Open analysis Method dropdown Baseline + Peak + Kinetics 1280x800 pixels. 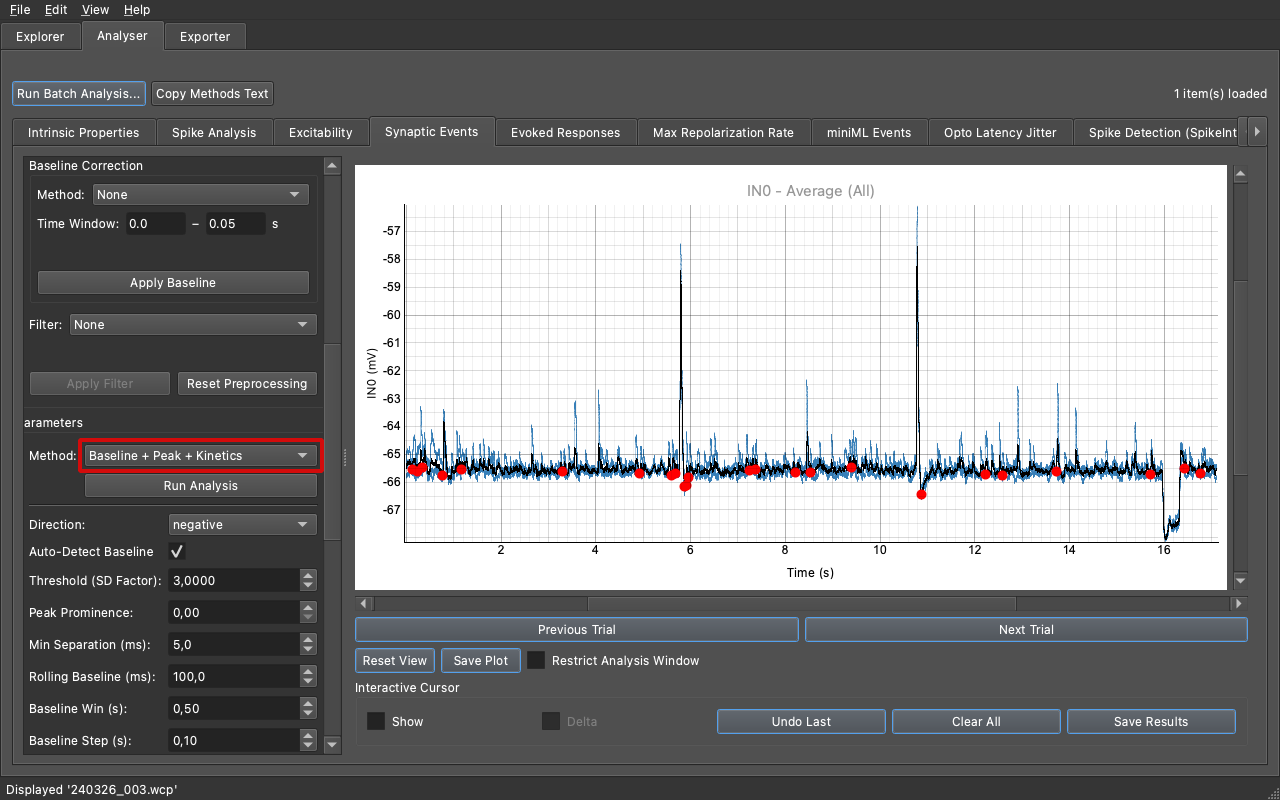click(201, 456)
